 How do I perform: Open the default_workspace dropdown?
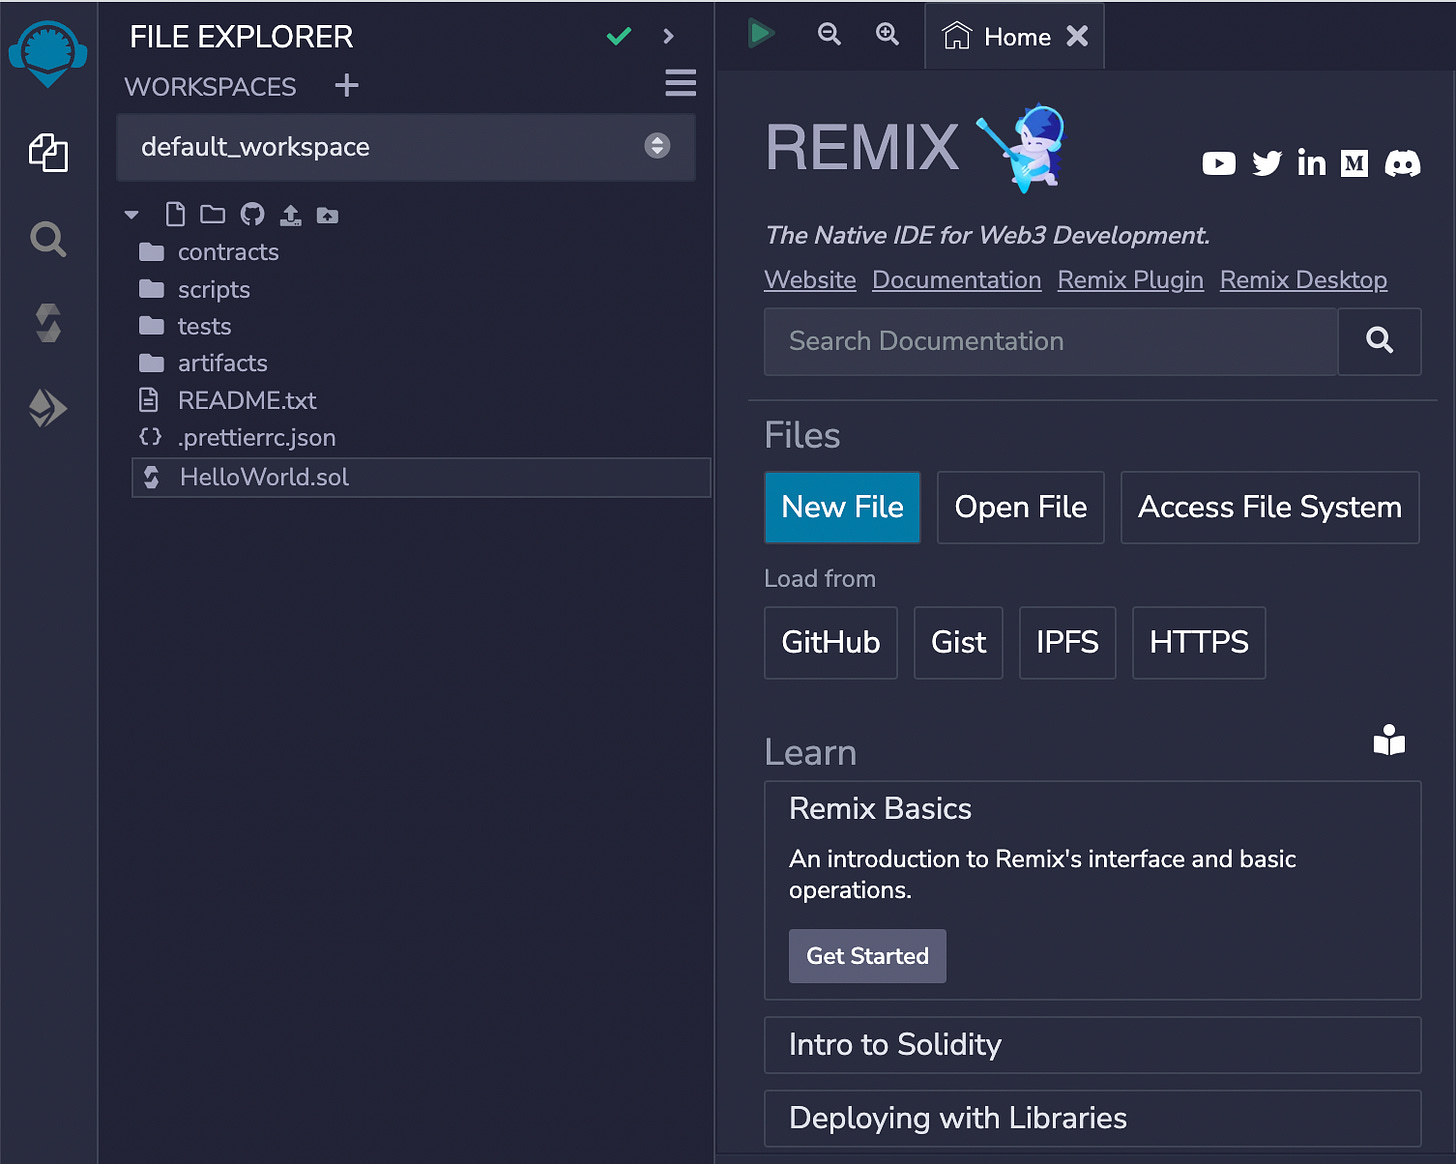coord(406,147)
